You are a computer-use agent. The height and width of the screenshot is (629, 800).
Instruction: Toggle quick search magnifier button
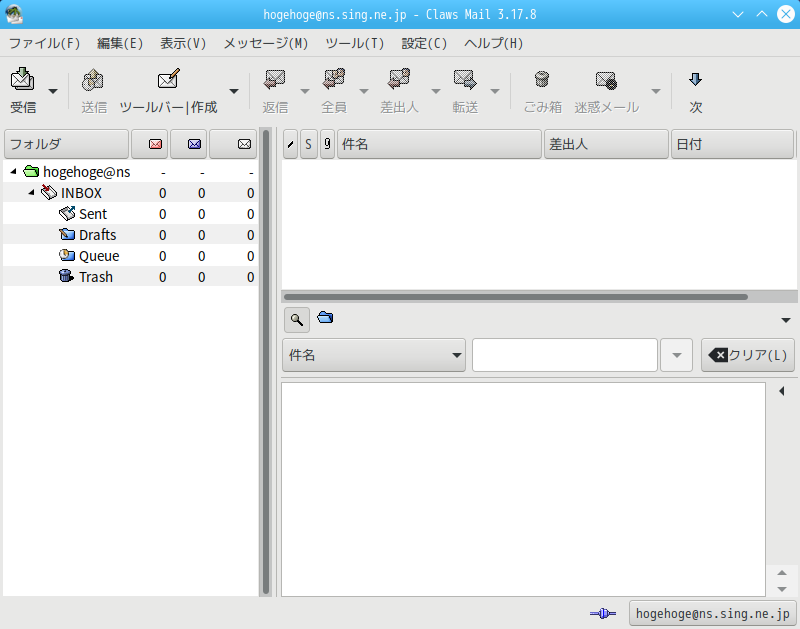click(296, 320)
